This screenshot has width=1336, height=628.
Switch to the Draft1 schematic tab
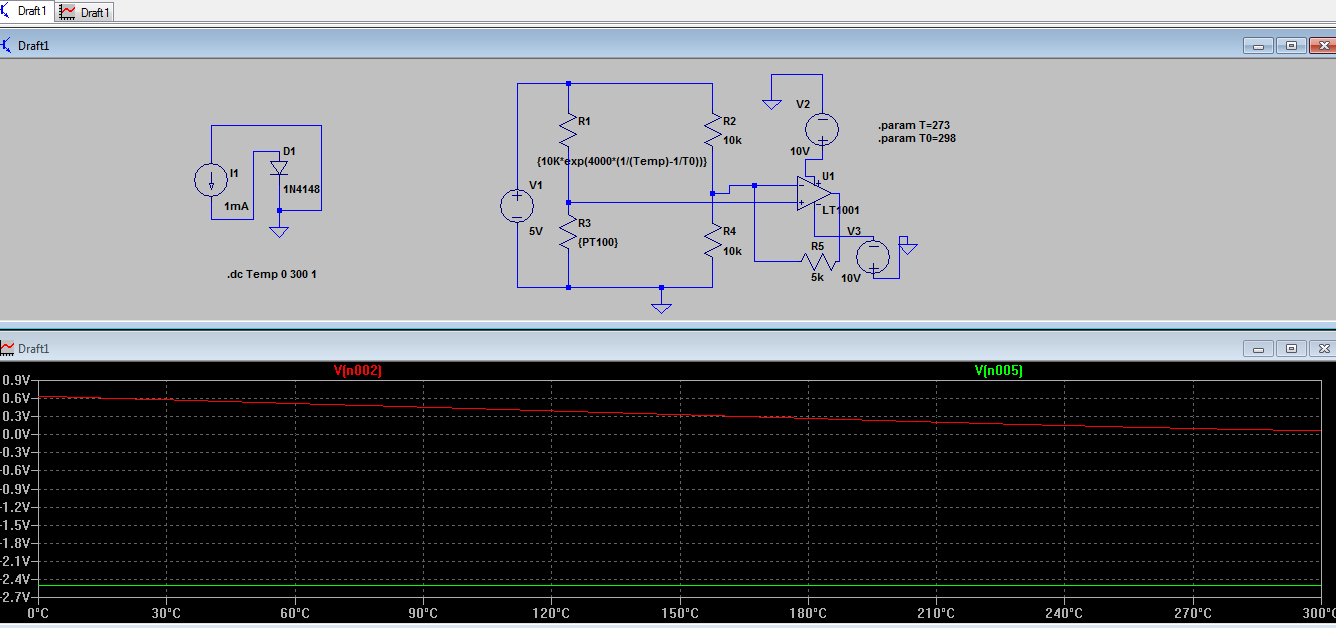coord(26,11)
